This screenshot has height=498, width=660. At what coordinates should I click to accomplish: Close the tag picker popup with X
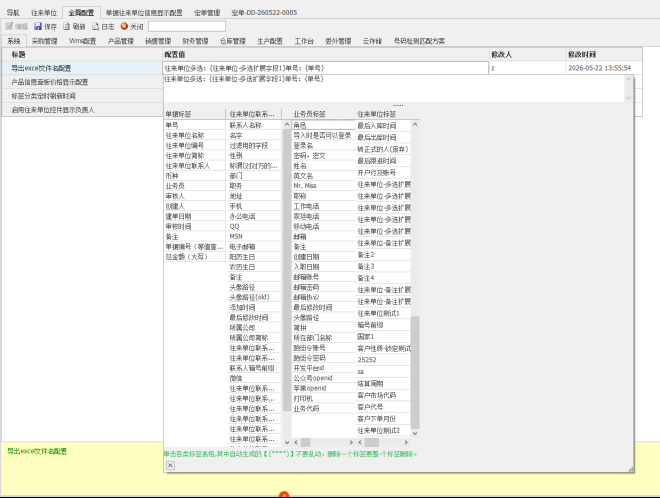pos(170,465)
